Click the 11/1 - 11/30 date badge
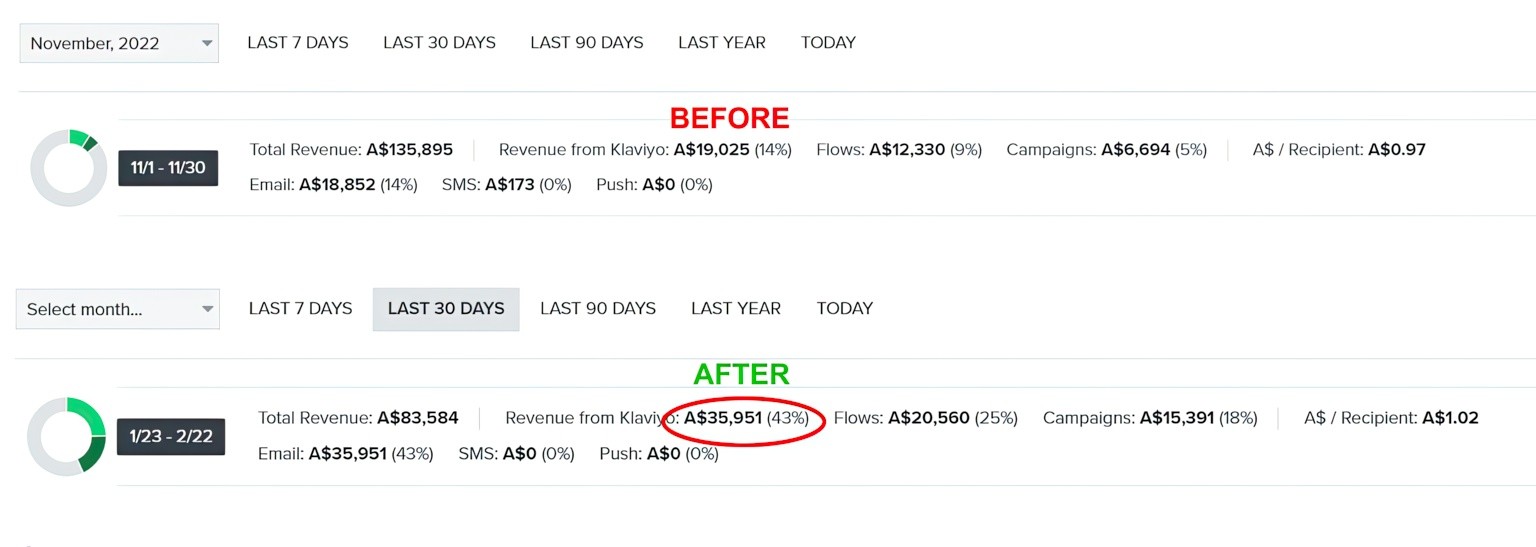 coord(168,168)
